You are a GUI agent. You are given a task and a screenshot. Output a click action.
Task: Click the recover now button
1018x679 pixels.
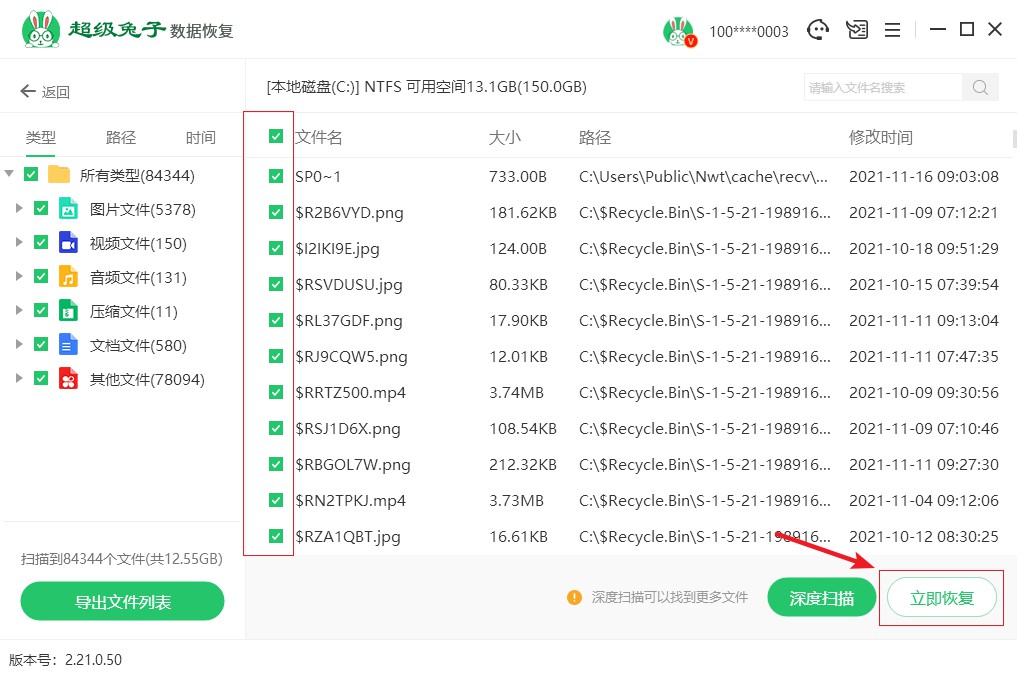[x=941, y=598]
